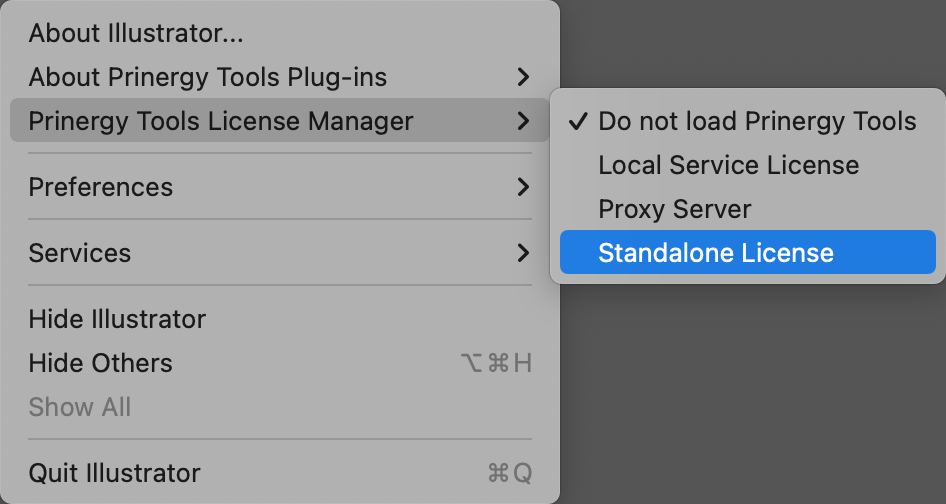Open the Services submenu

point(80,253)
